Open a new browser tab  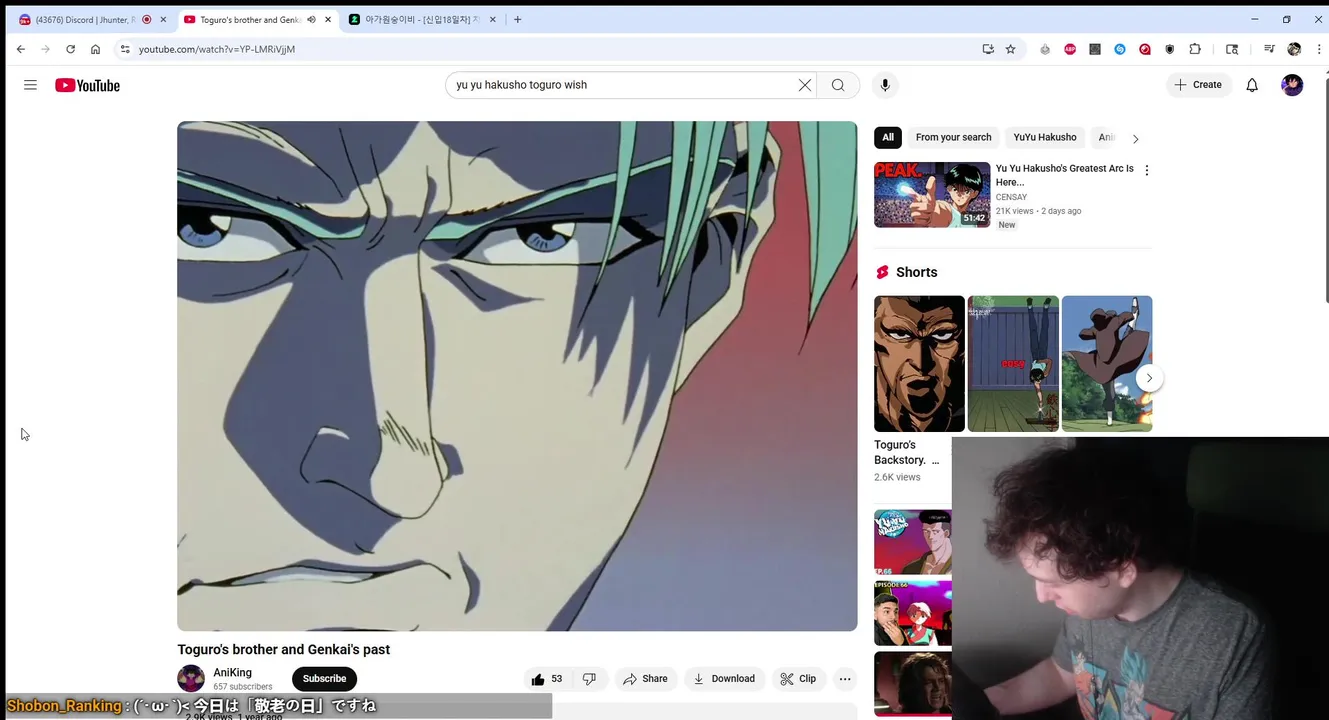[517, 19]
